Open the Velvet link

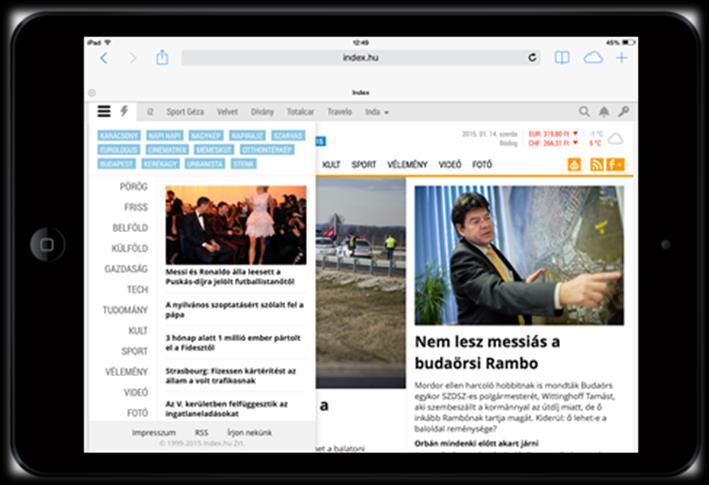(x=227, y=112)
